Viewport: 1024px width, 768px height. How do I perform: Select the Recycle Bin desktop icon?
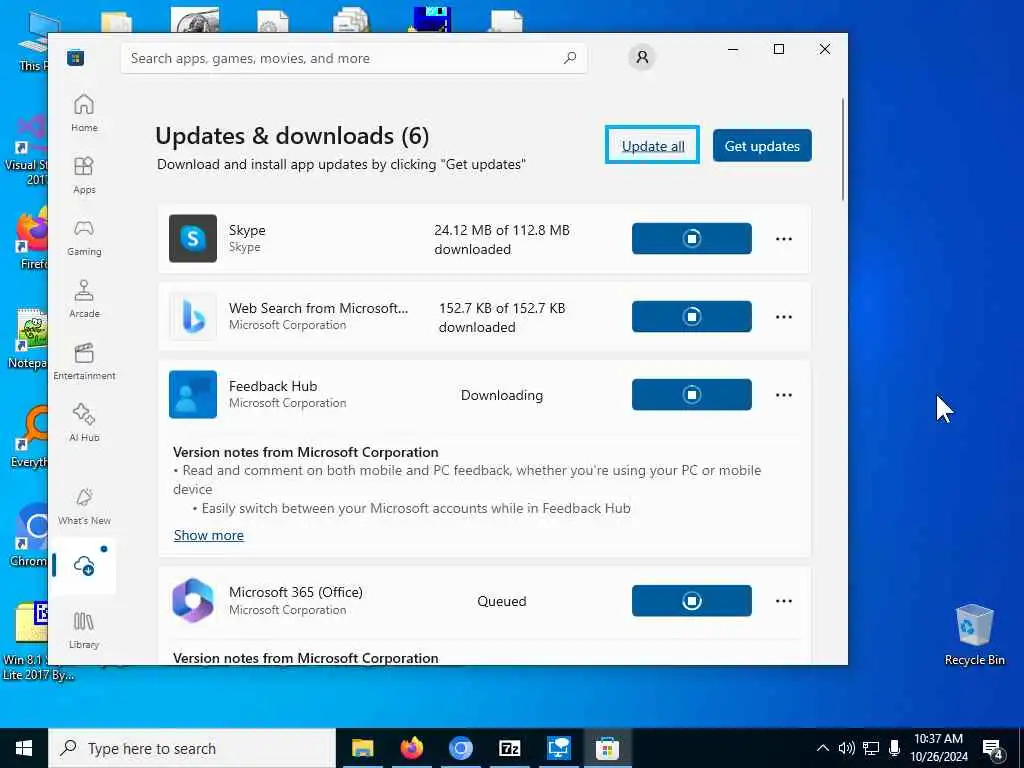point(974,635)
